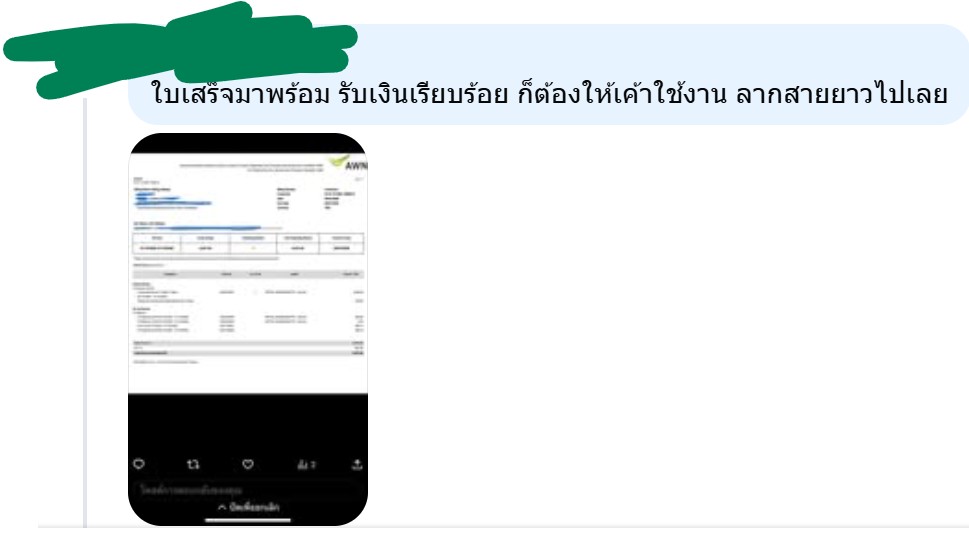969x537 pixels.
Task: Like the post with the heart icon
Action: click(248, 464)
